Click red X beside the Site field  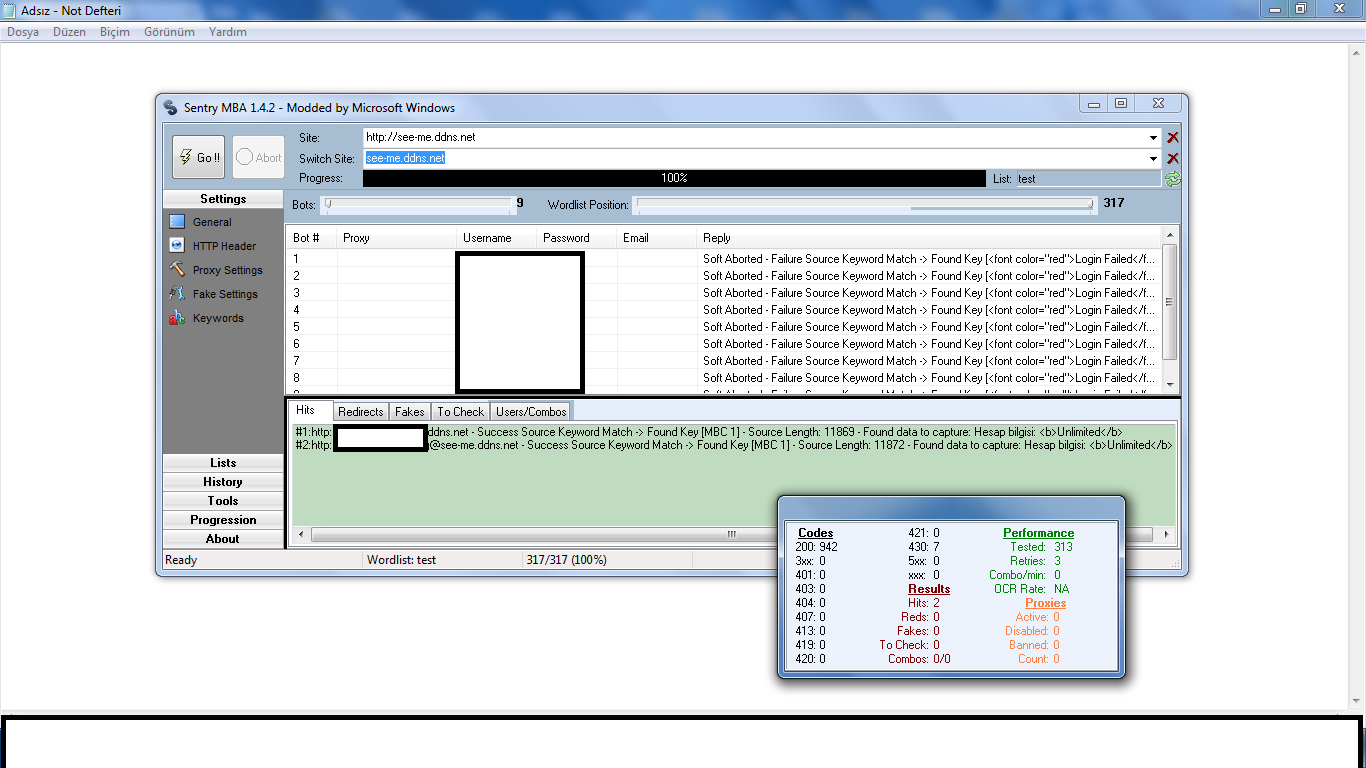1173,138
